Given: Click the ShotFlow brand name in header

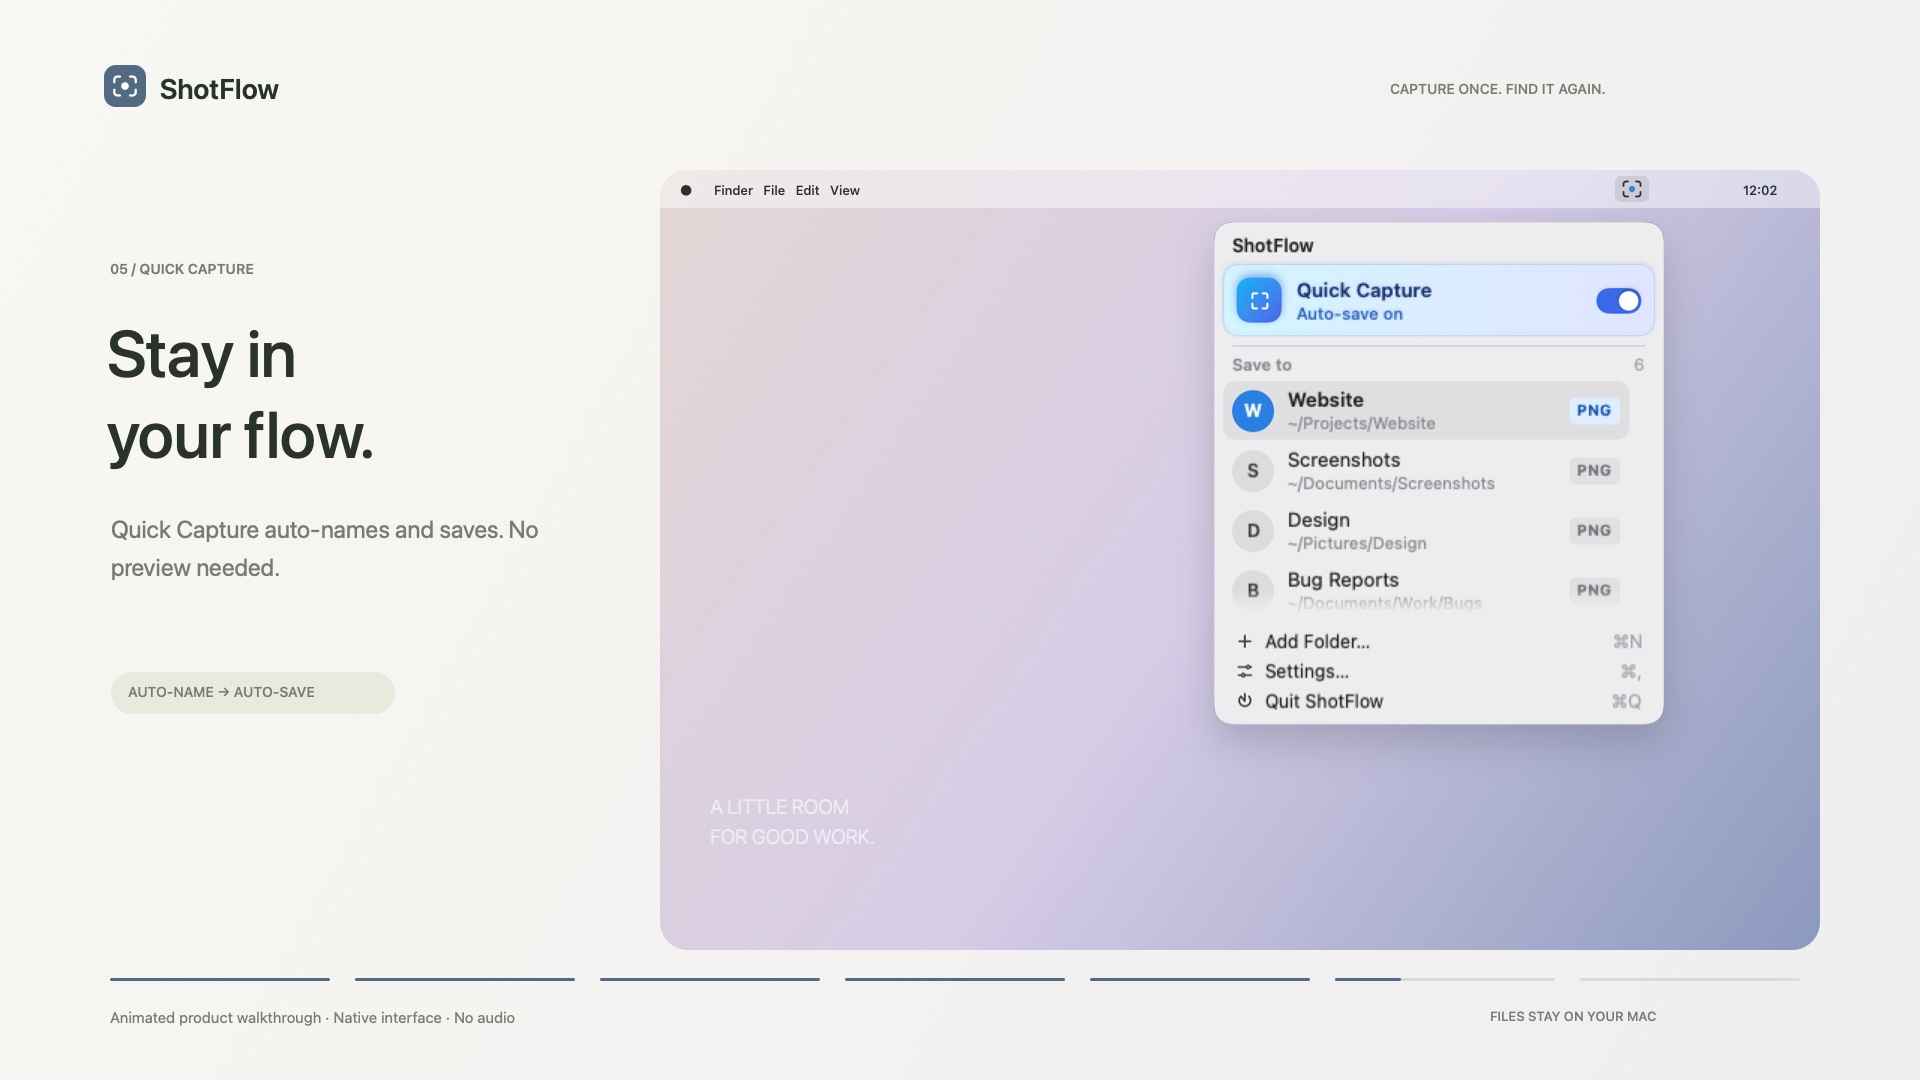Looking at the screenshot, I should click(x=219, y=89).
